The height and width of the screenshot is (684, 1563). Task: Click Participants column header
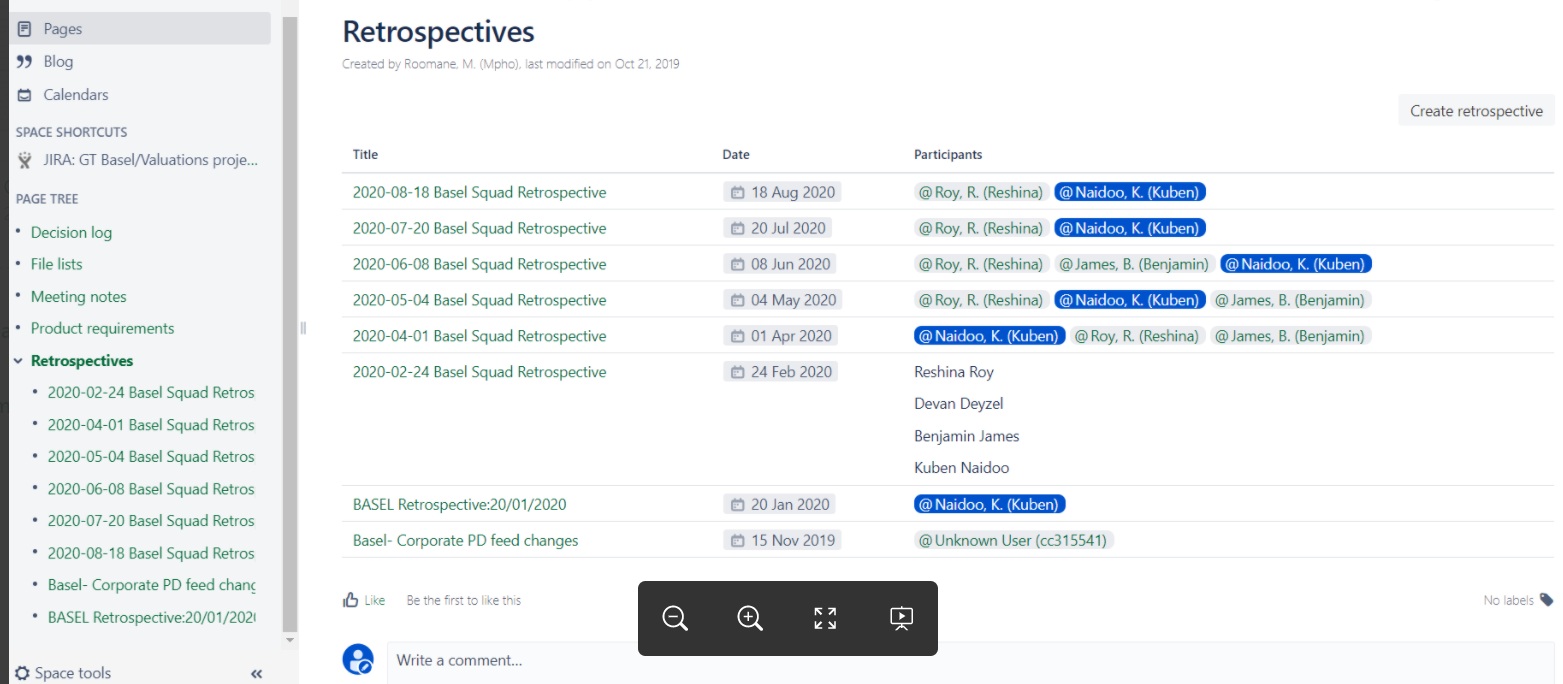(948, 155)
